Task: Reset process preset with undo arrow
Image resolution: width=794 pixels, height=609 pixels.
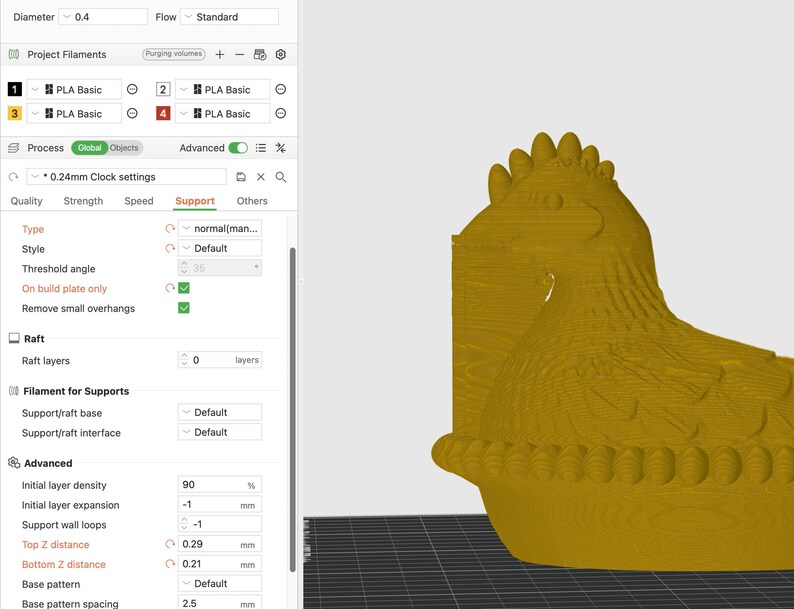Action: coord(13,177)
